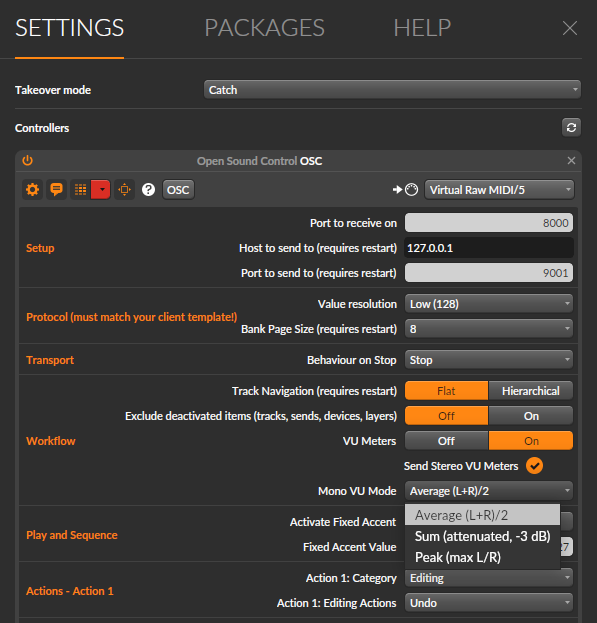Click the Setup section label
The image size is (597, 623).
[x=40, y=248]
